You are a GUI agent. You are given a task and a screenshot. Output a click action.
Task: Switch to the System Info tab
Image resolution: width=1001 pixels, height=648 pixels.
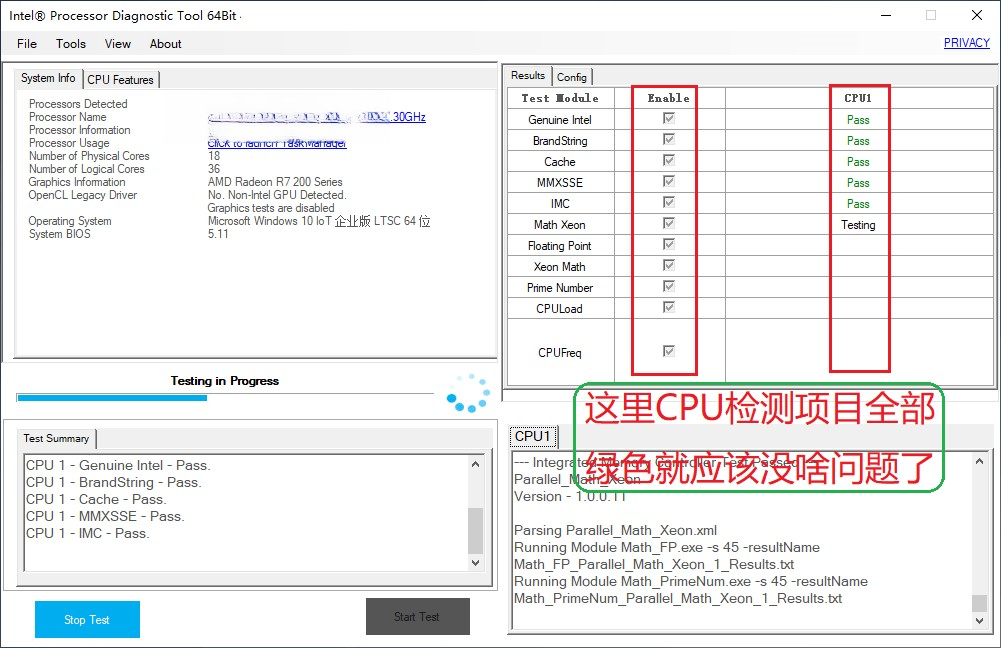pyautogui.click(x=48, y=78)
